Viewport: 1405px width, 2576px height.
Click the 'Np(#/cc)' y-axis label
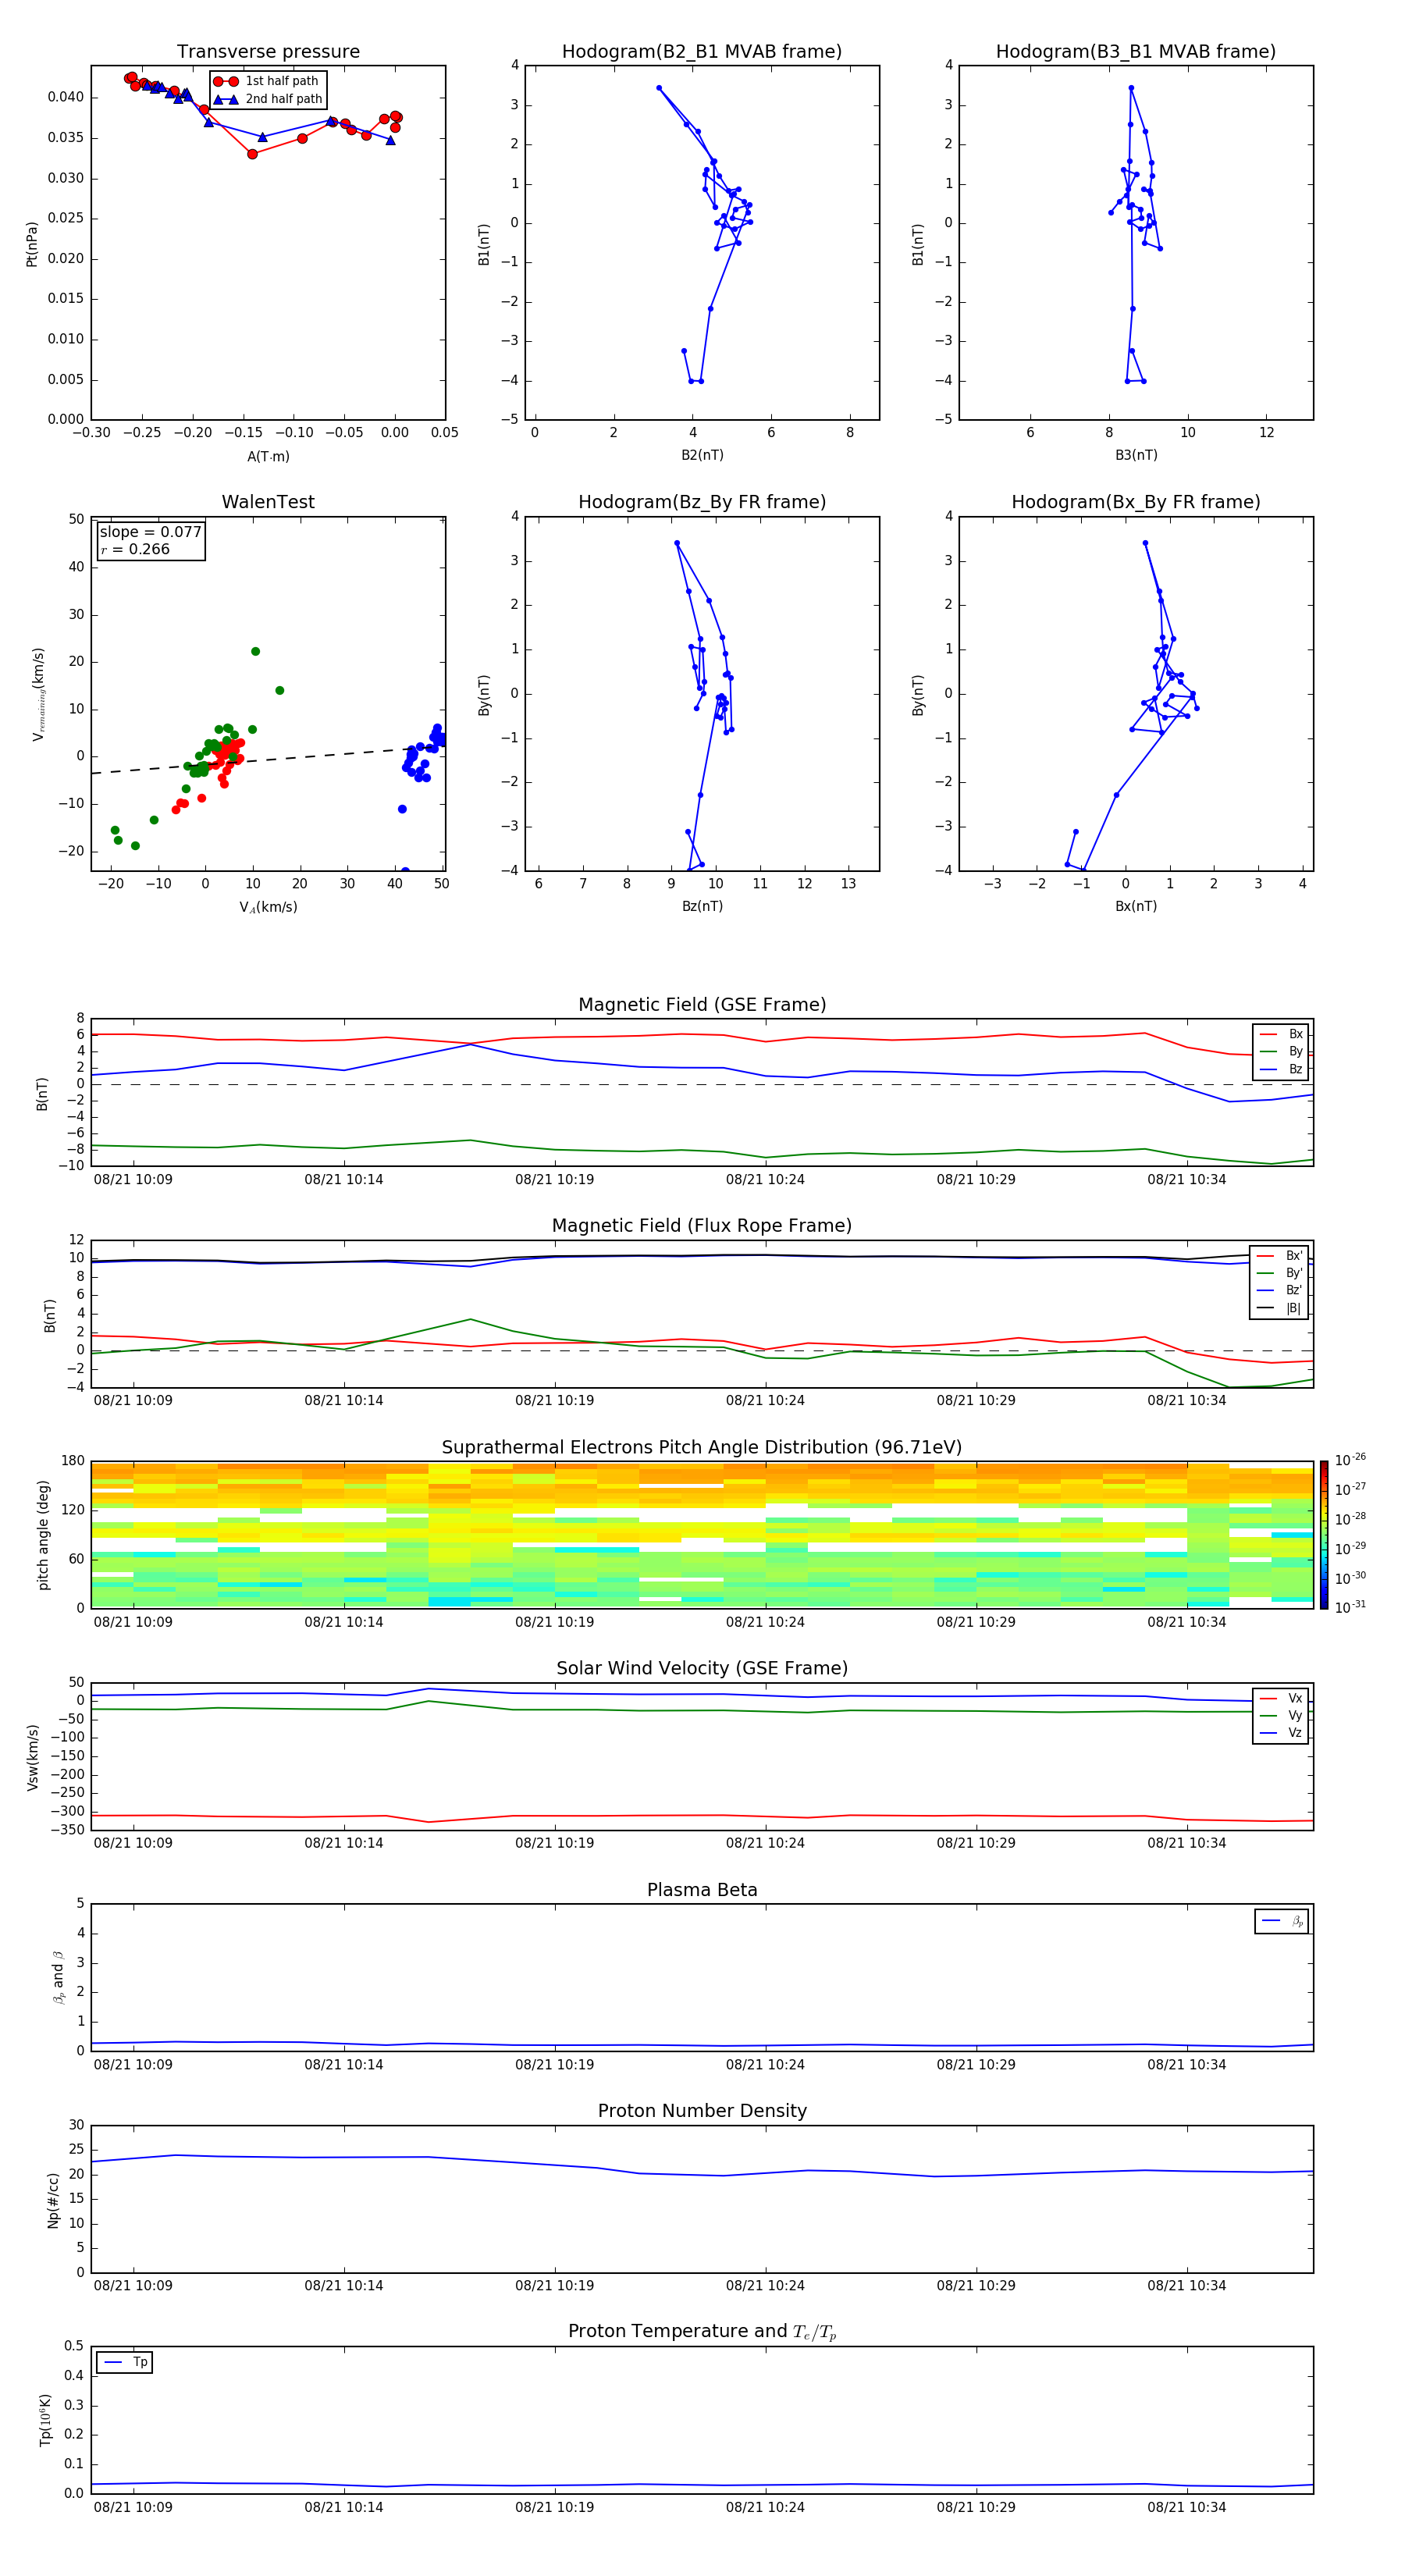click(x=53, y=2199)
